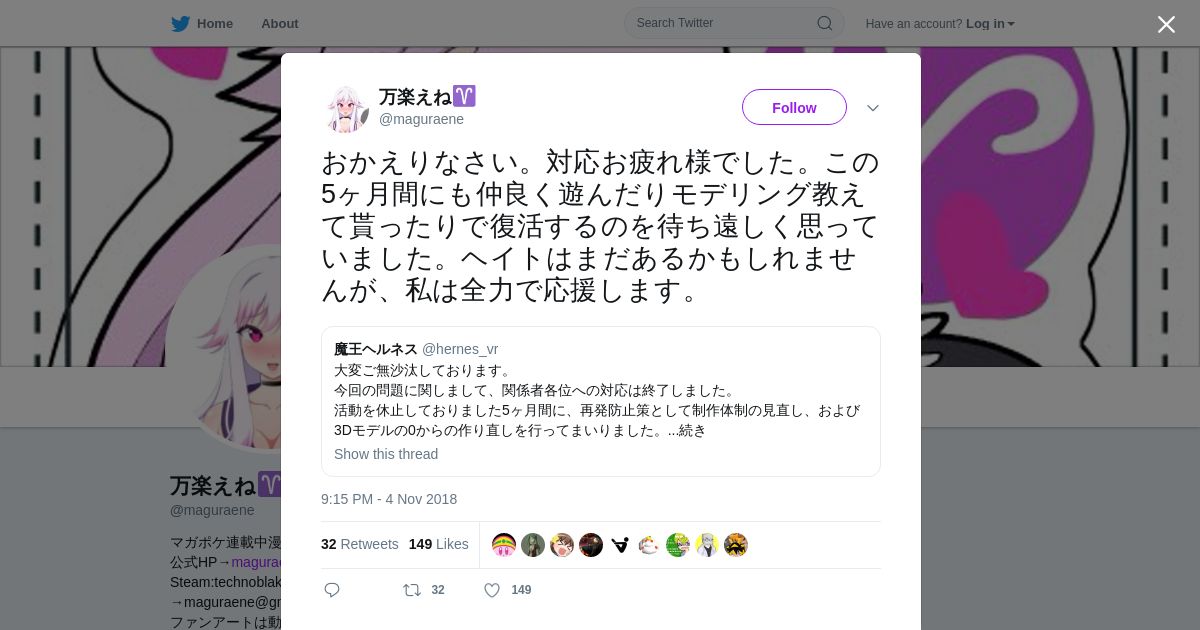Click the reply speech bubble icon
Screen dimensions: 1200x630
pyautogui.click(x=332, y=590)
